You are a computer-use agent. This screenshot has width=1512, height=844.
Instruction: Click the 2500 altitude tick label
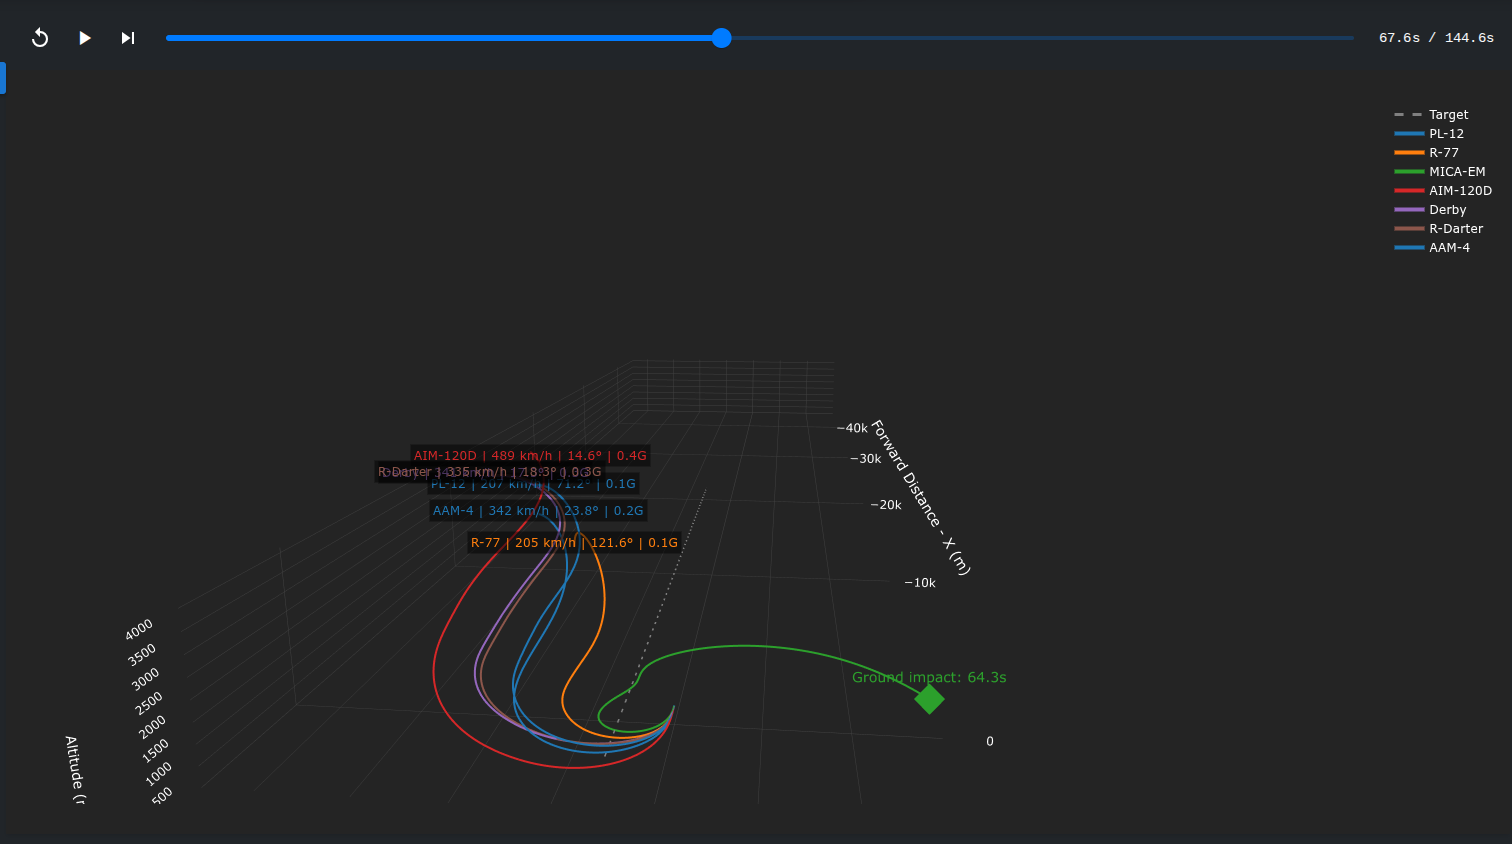(x=149, y=703)
